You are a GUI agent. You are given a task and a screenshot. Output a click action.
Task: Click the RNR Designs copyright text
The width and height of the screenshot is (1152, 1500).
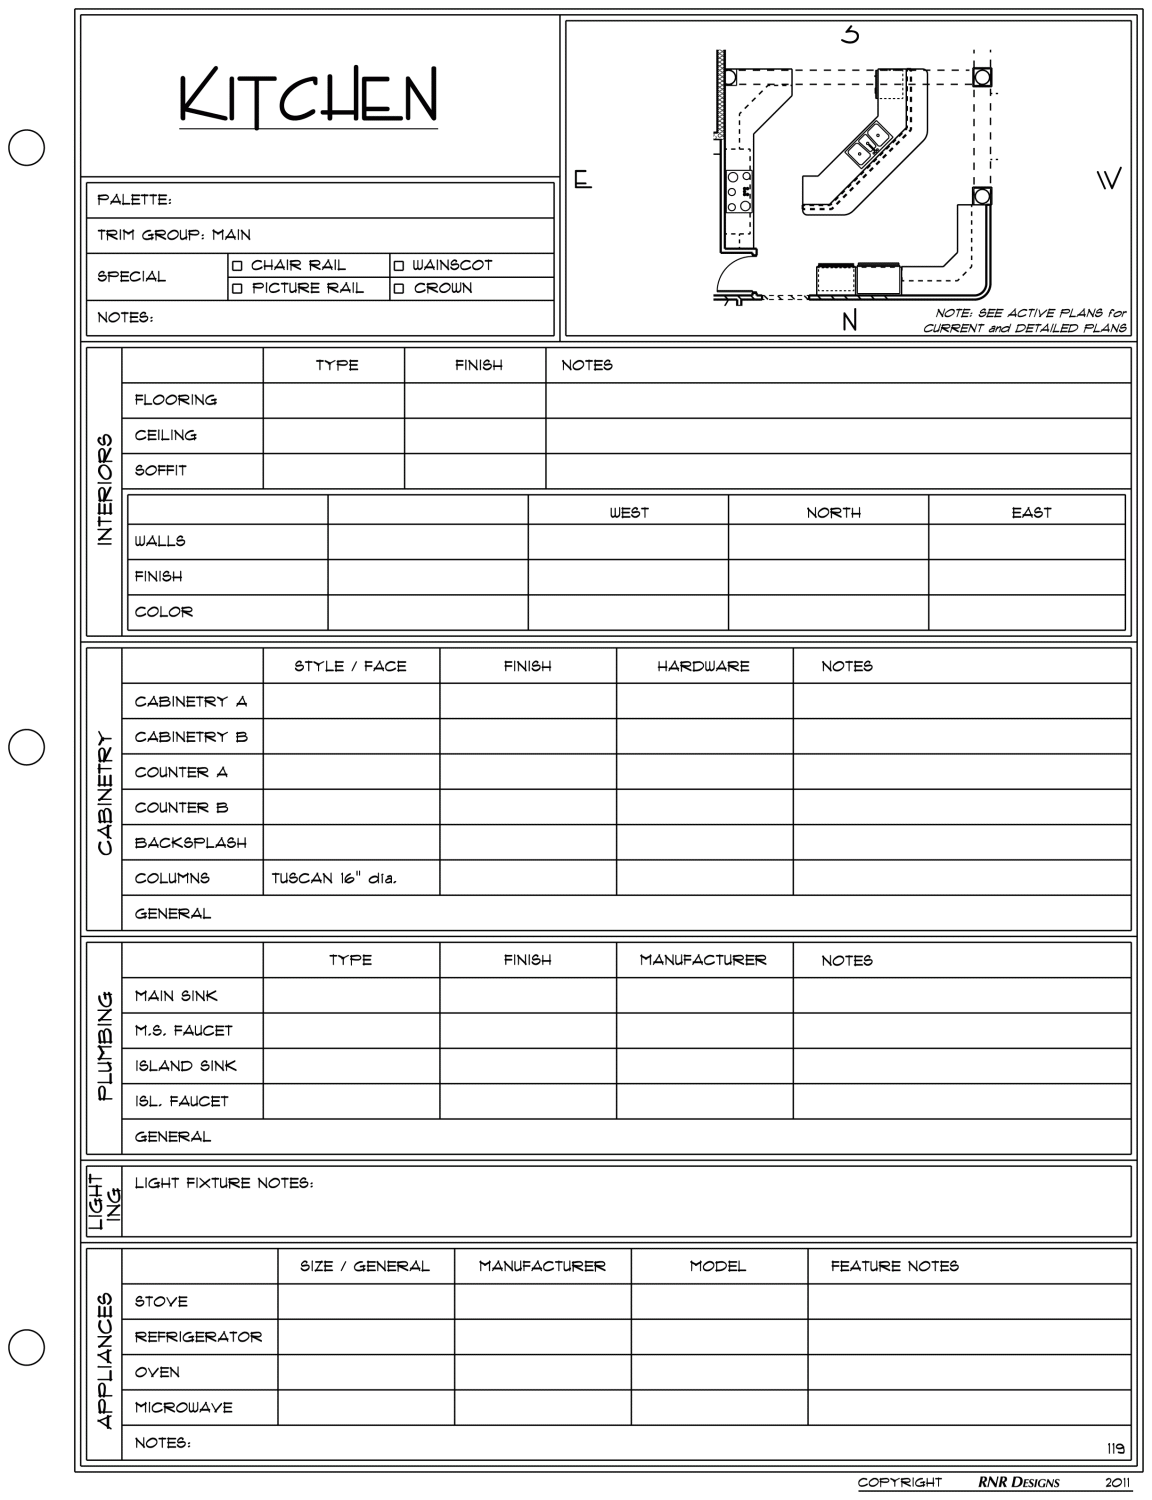click(x=1018, y=1482)
